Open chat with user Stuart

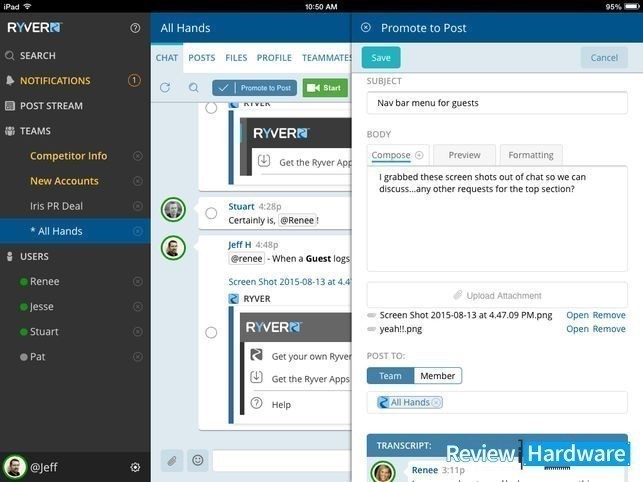tap(44, 331)
